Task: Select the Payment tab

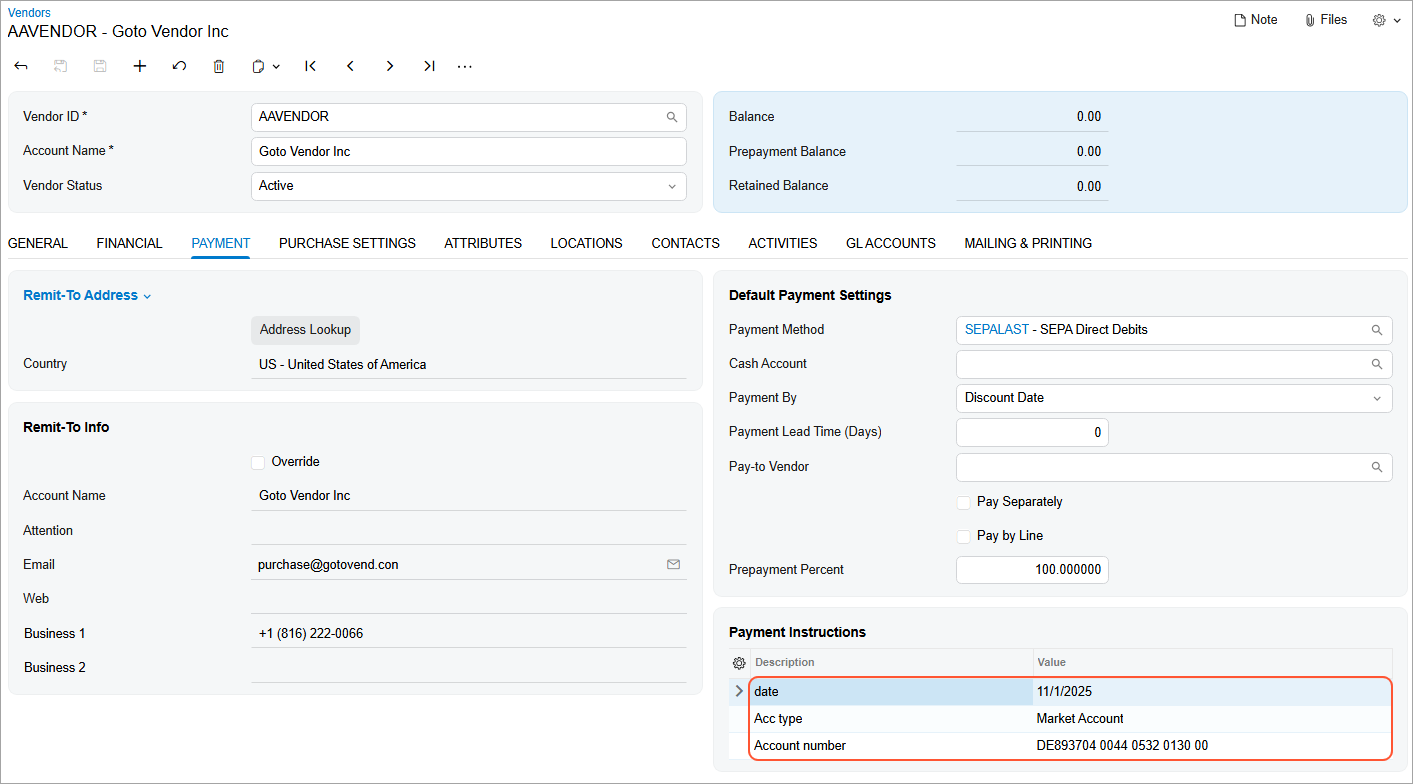Action: click(x=221, y=243)
